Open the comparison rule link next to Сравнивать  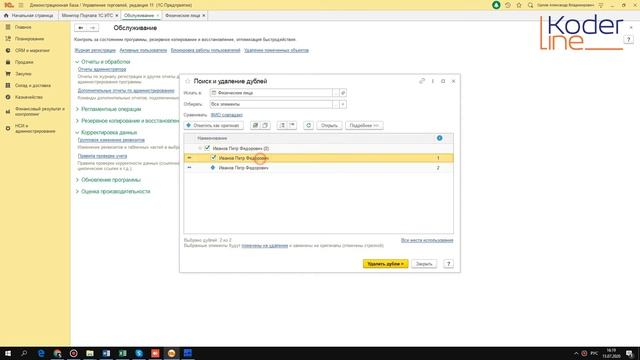coord(227,115)
